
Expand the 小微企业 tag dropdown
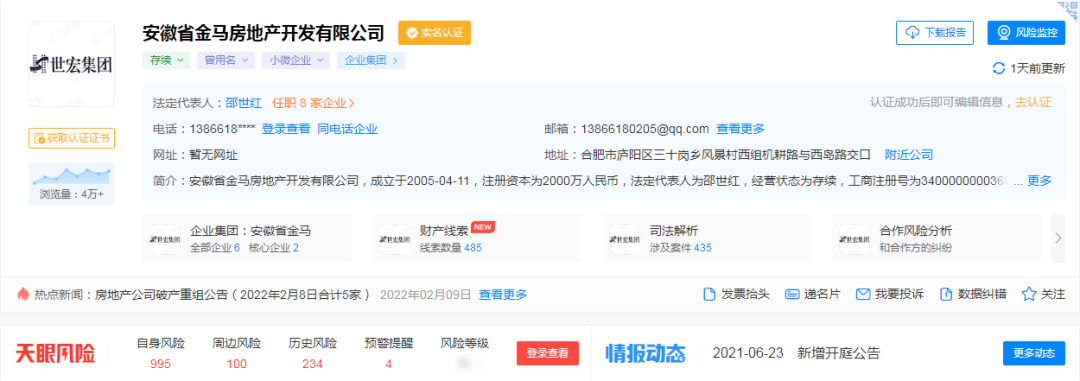click(x=295, y=61)
